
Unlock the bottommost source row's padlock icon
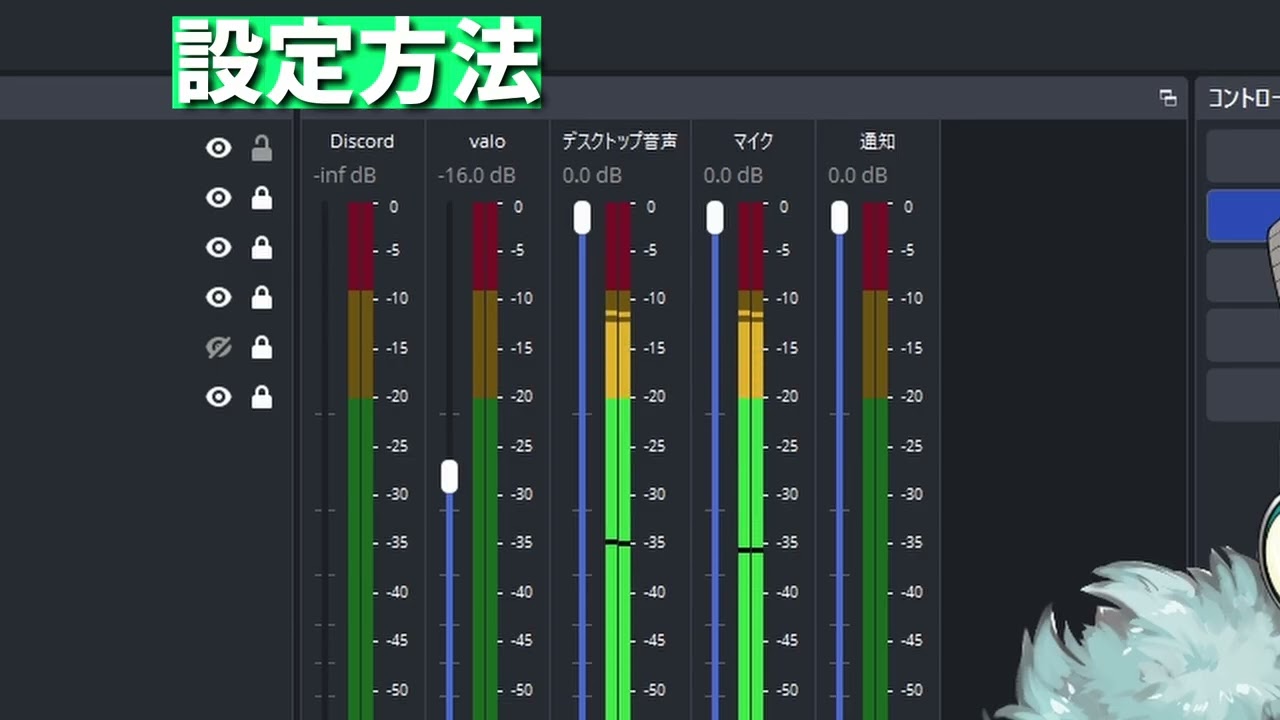click(261, 397)
